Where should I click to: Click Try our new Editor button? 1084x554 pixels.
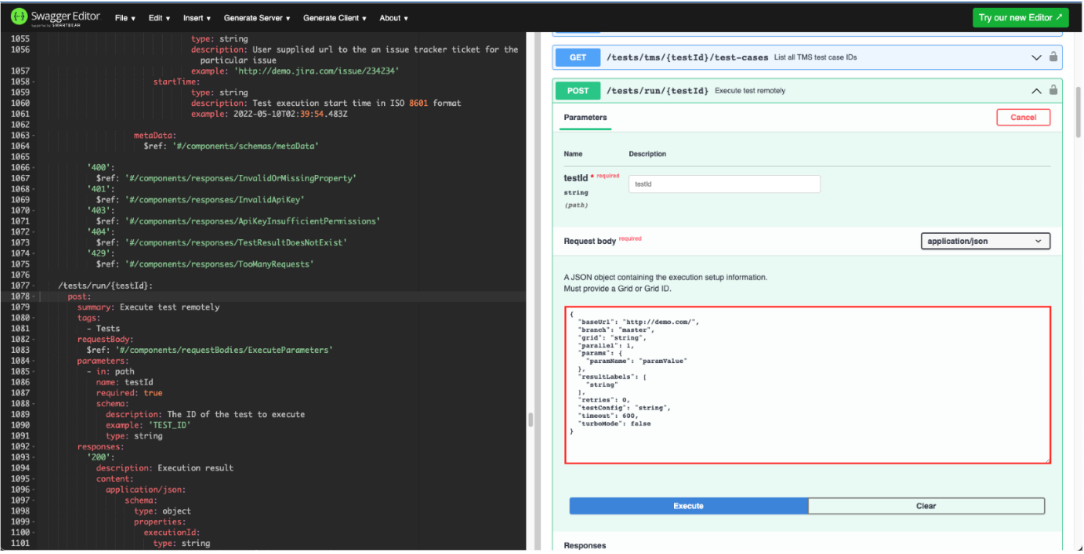(x=1020, y=17)
